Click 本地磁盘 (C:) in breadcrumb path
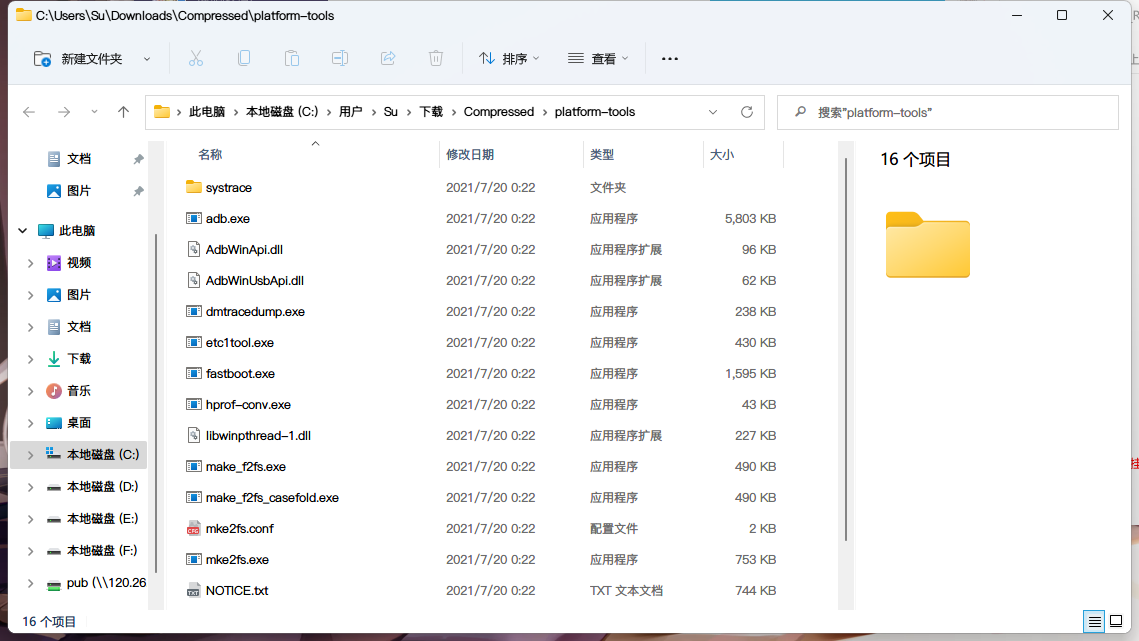The image size is (1139, 641). point(282,112)
